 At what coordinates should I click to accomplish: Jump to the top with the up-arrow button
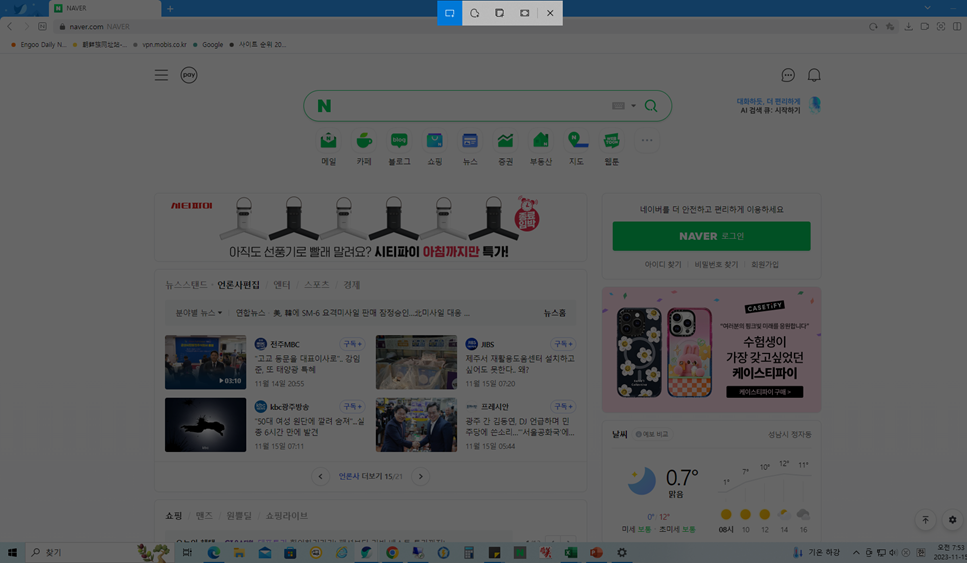[925, 520]
